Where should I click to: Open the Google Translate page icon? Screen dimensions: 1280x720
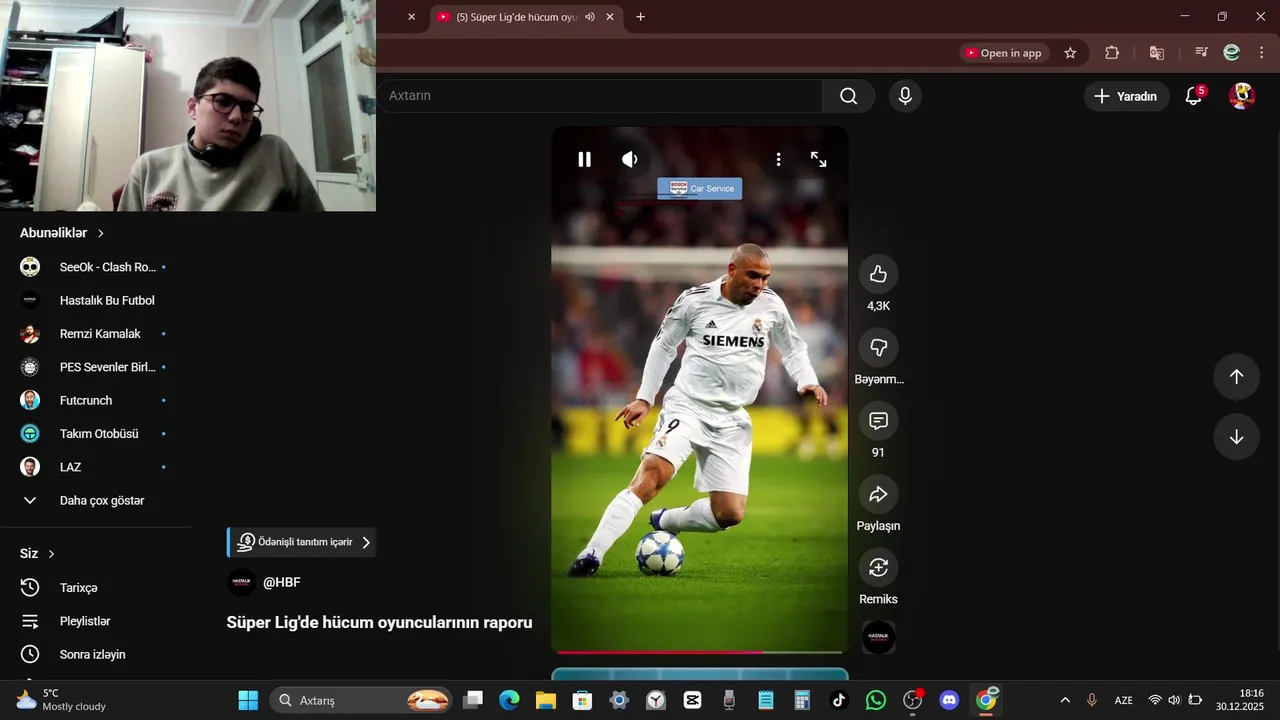click(x=1157, y=53)
